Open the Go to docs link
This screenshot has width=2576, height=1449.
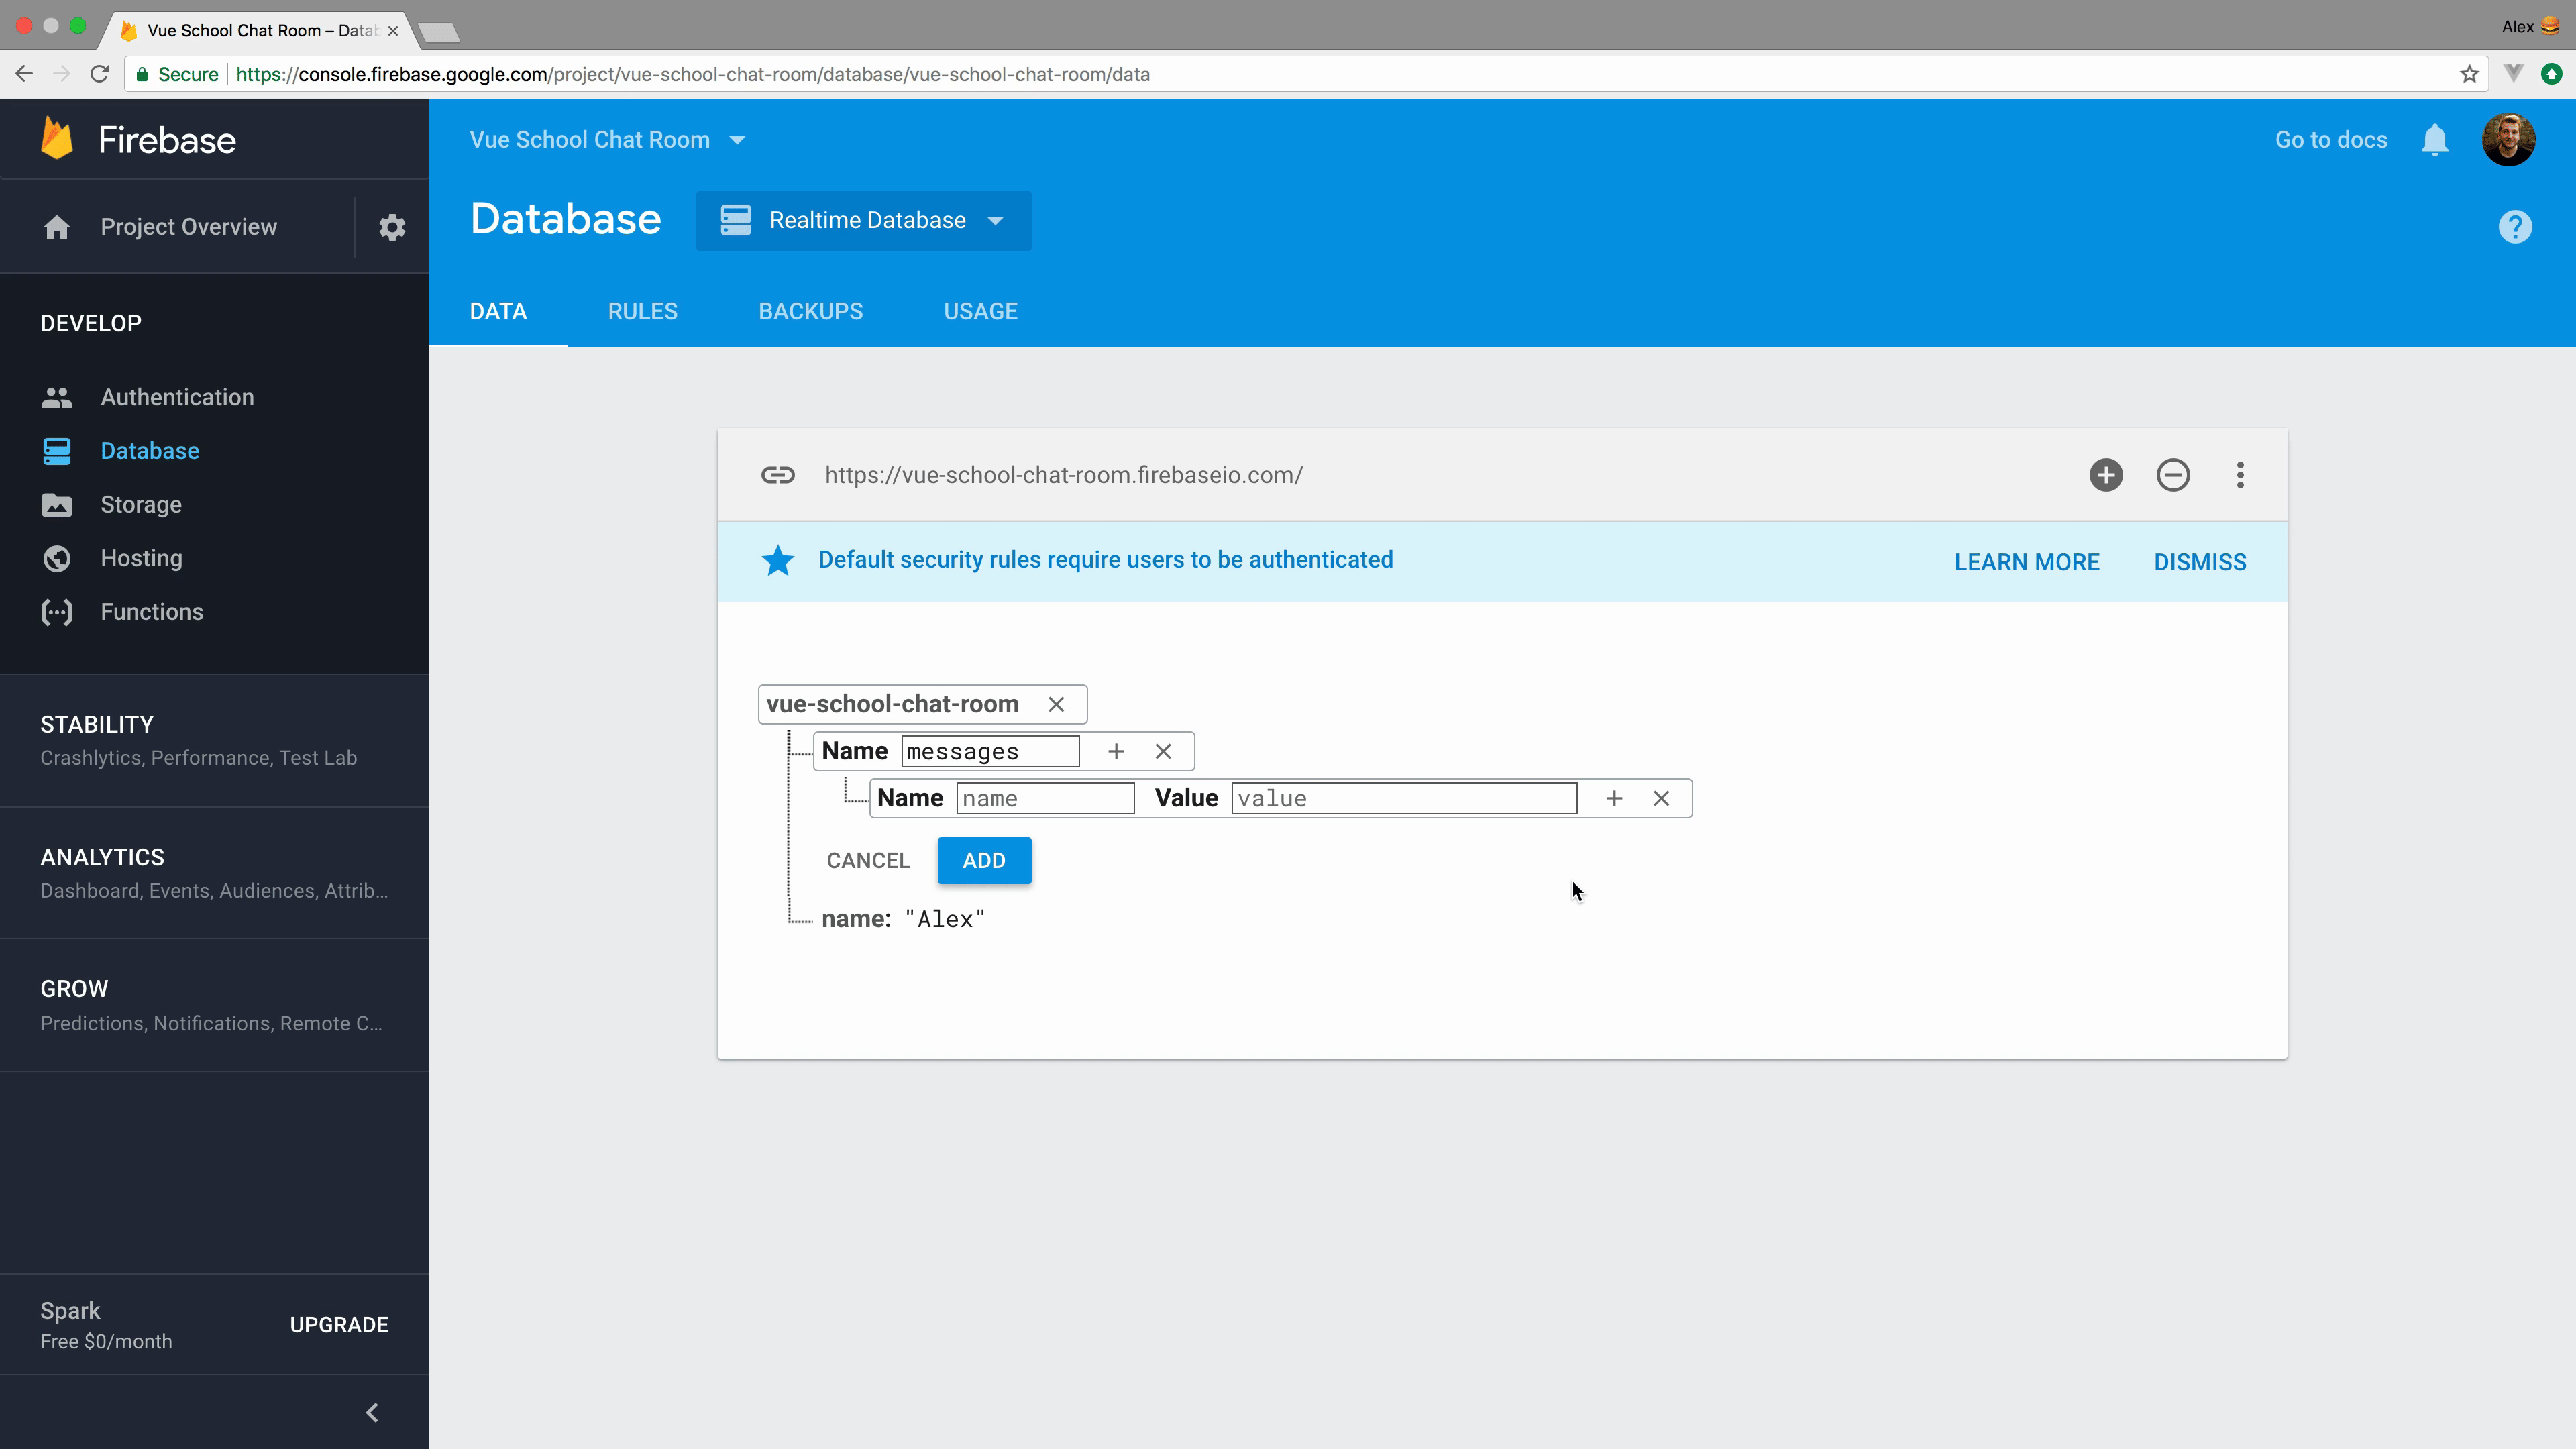click(x=2331, y=140)
